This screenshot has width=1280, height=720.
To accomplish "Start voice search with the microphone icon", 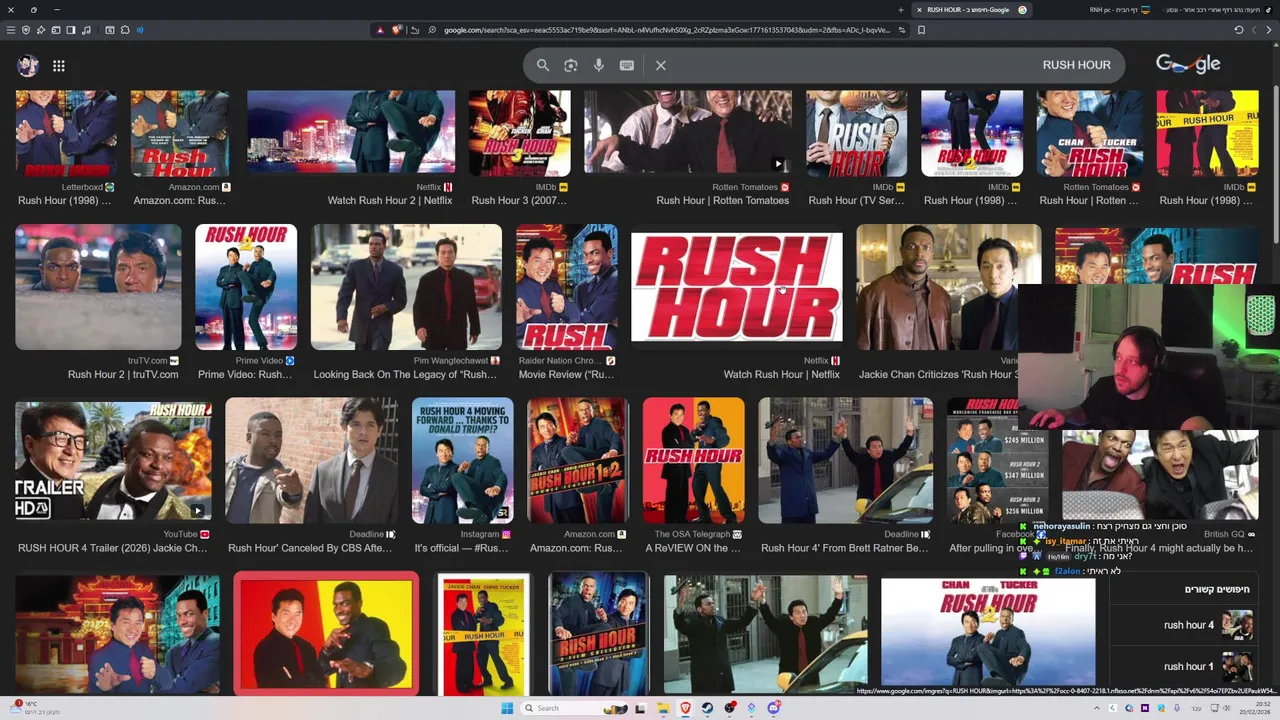I will click(x=599, y=65).
